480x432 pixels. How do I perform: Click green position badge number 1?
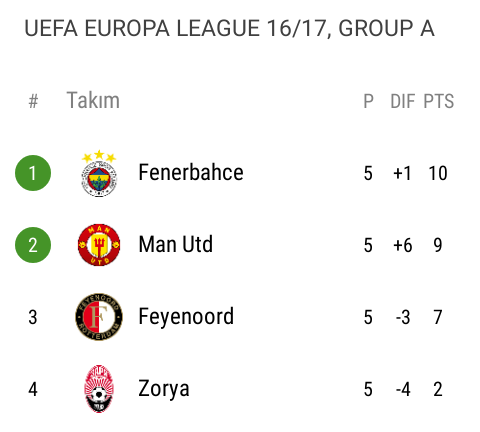pos(33,173)
